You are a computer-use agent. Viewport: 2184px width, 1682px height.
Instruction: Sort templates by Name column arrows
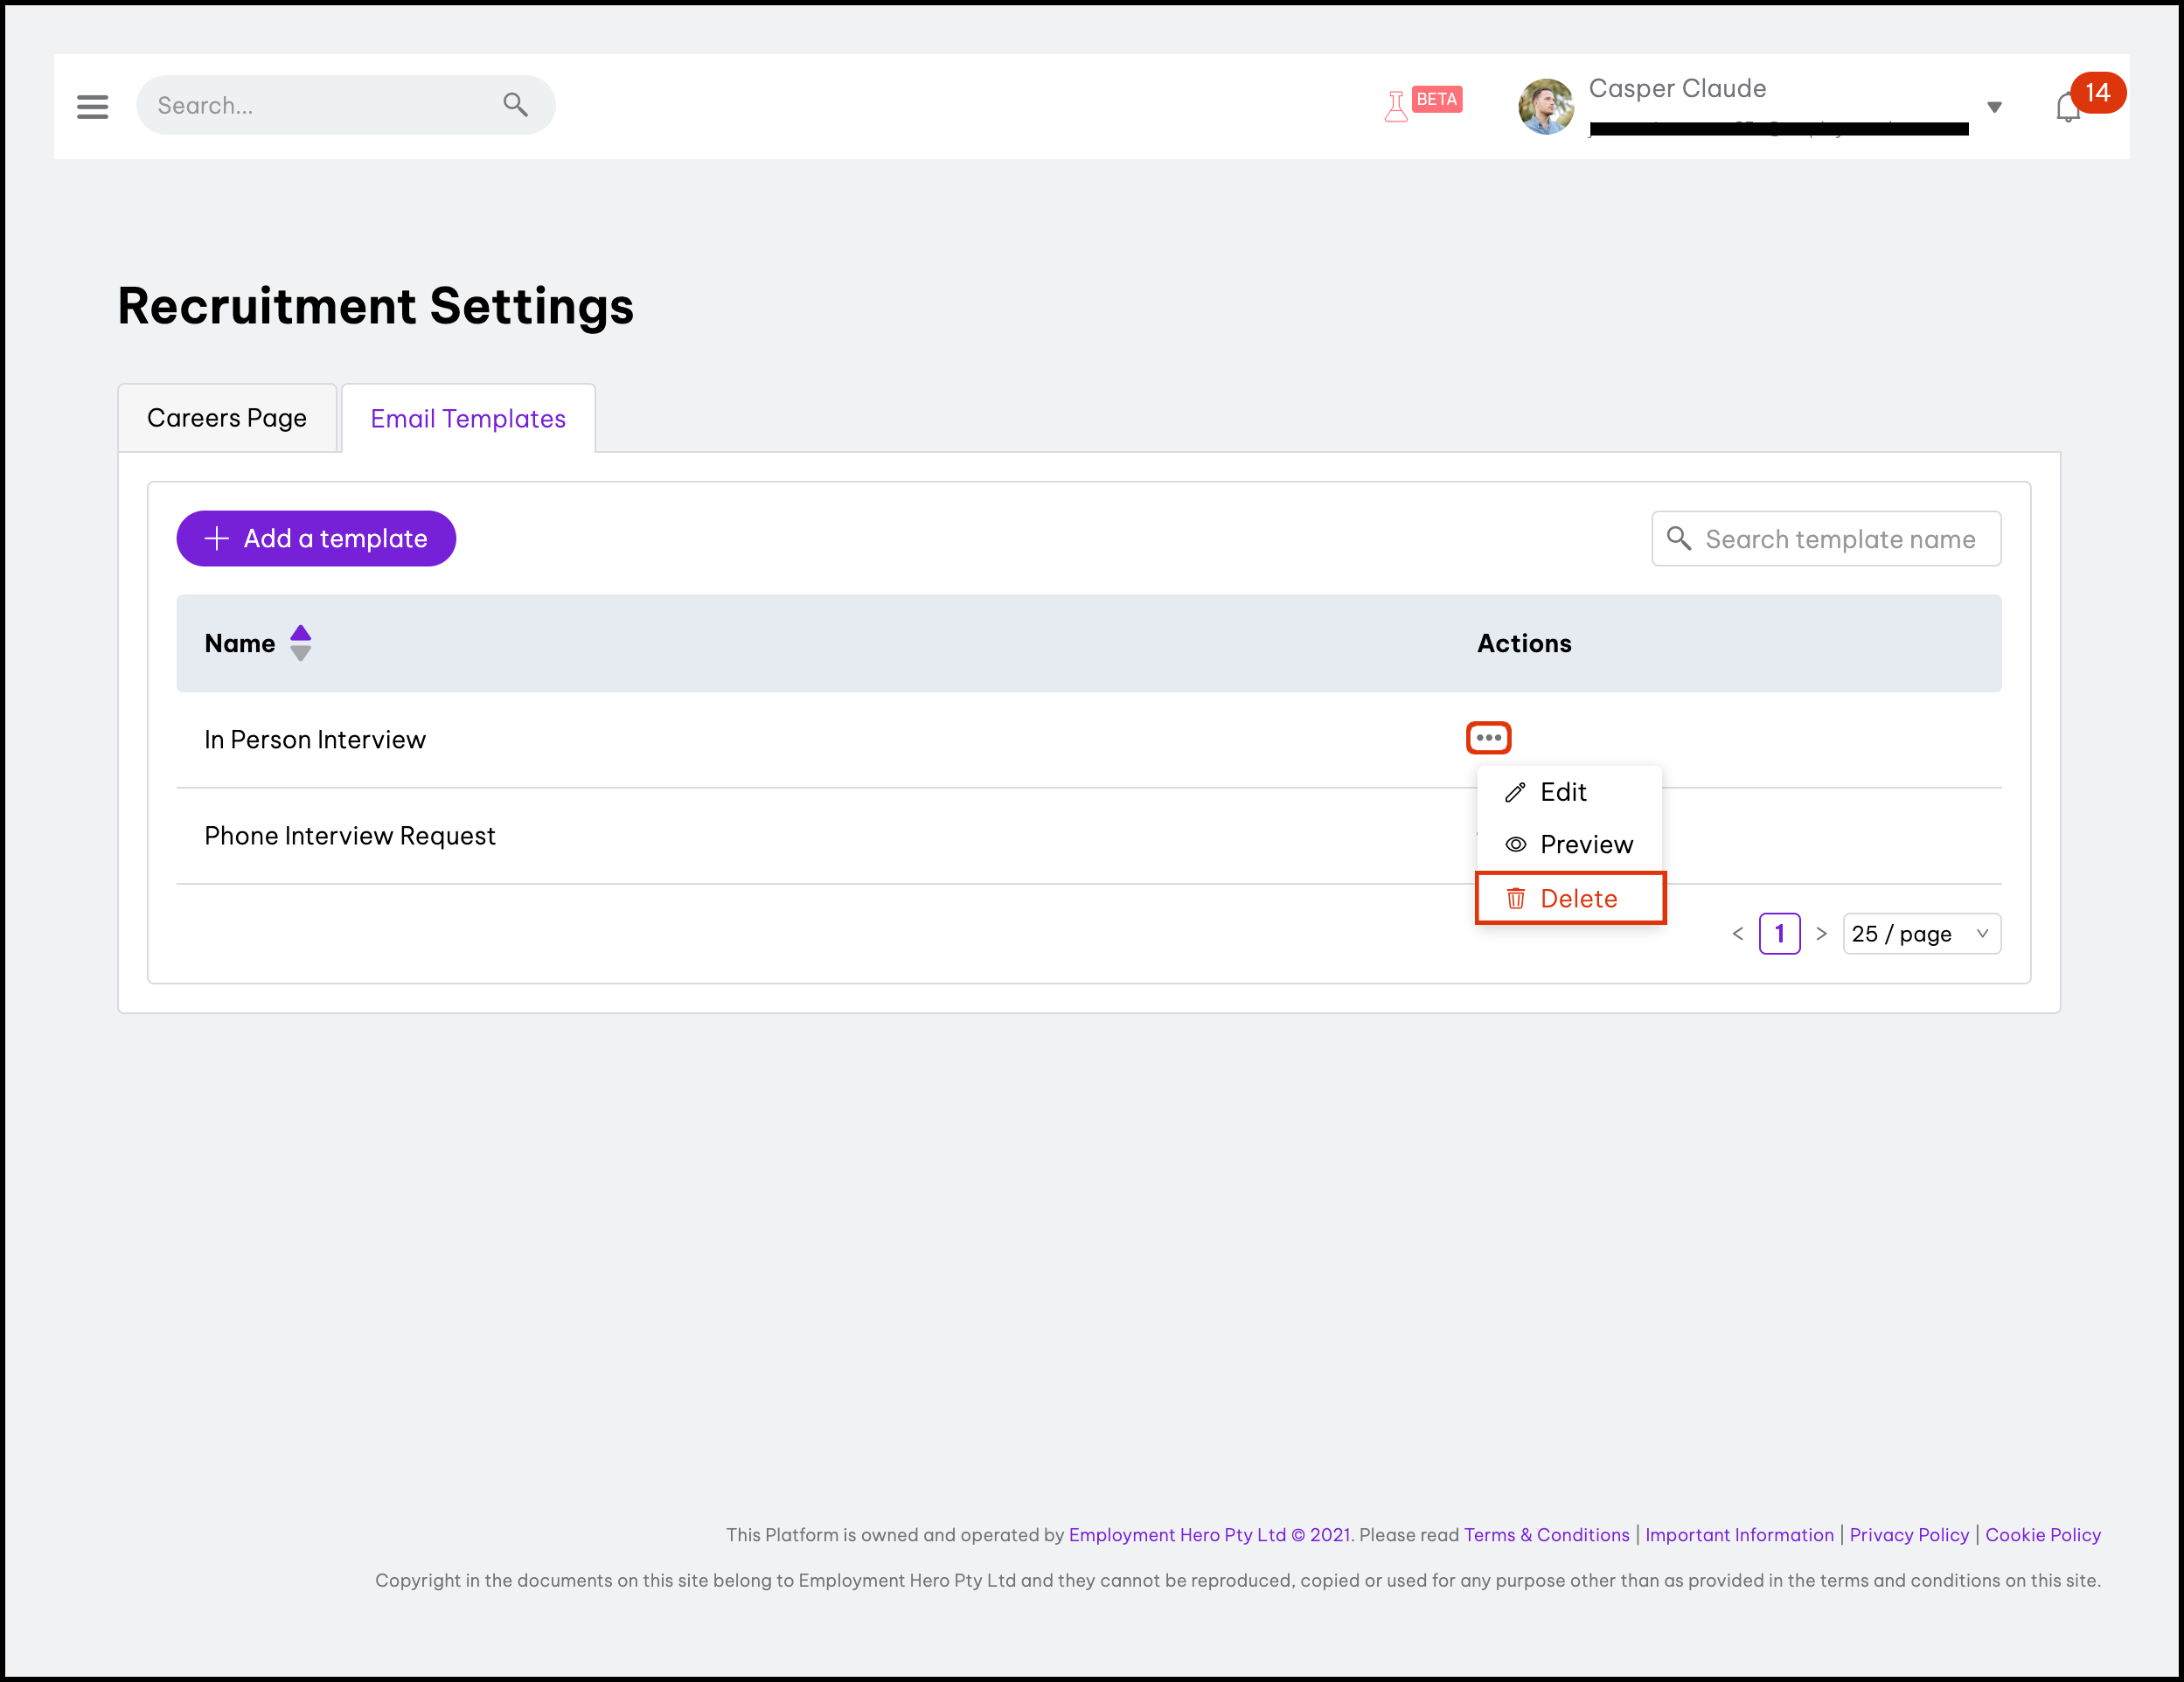click(300, 643)
